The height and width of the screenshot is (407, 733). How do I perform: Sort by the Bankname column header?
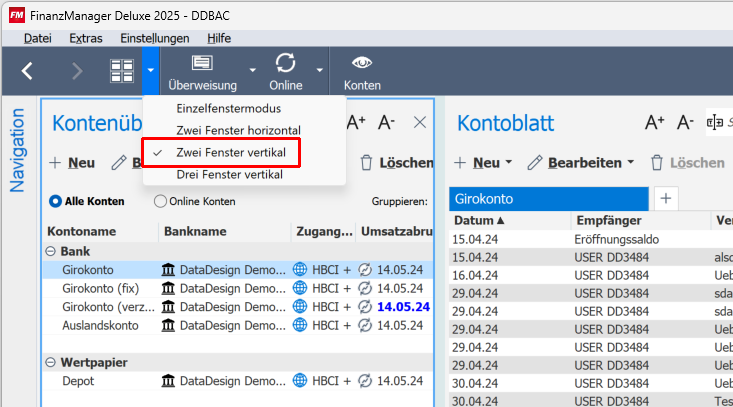click(195, 231)
